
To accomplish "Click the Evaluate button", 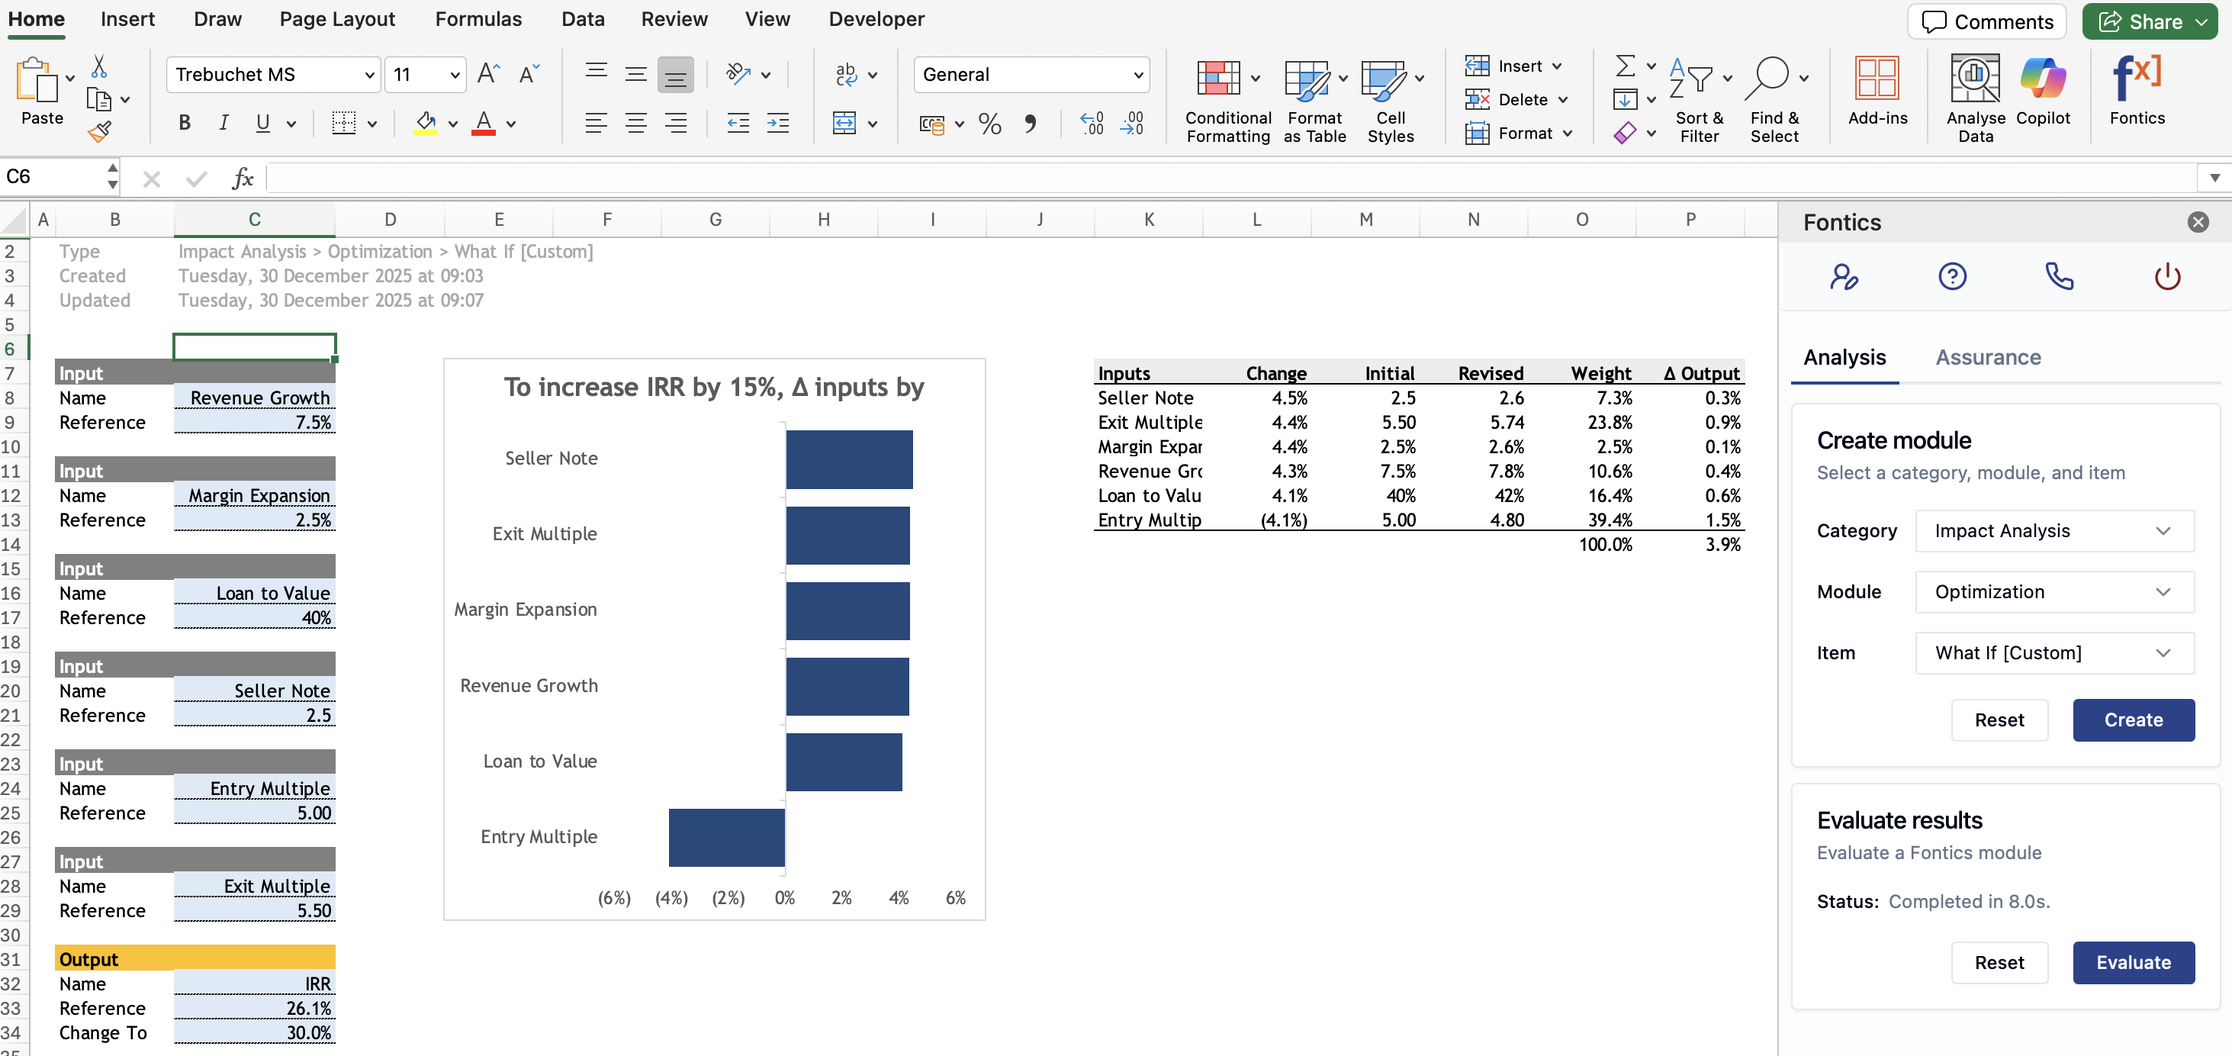I will [2133, 963].
